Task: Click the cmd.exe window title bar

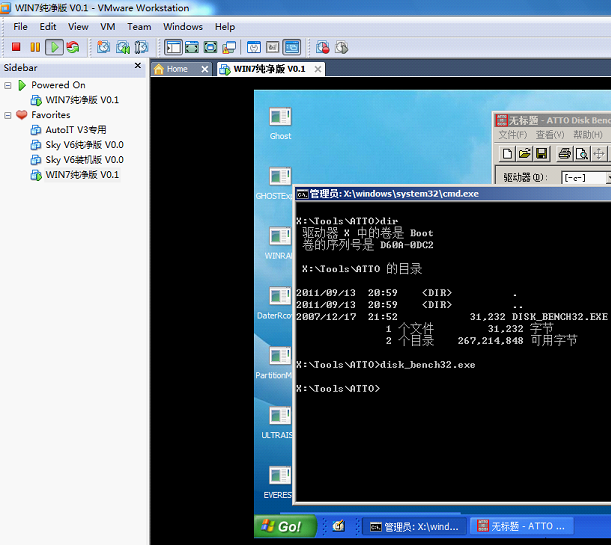Action: pyautogui.click(x=453, y=194)
